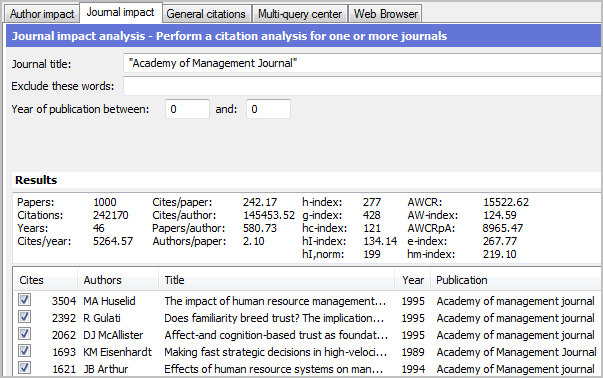The height and width of the screenshot is (378, 603).
Task: Click author name 'KM Eisenhardt'
Action: 118,352
